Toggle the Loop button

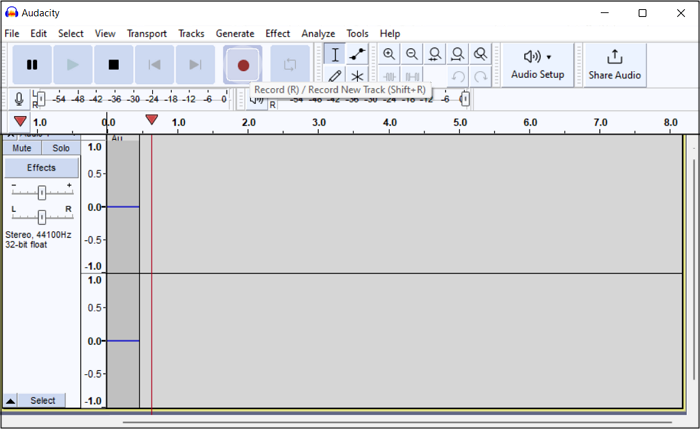pos(290,65)
